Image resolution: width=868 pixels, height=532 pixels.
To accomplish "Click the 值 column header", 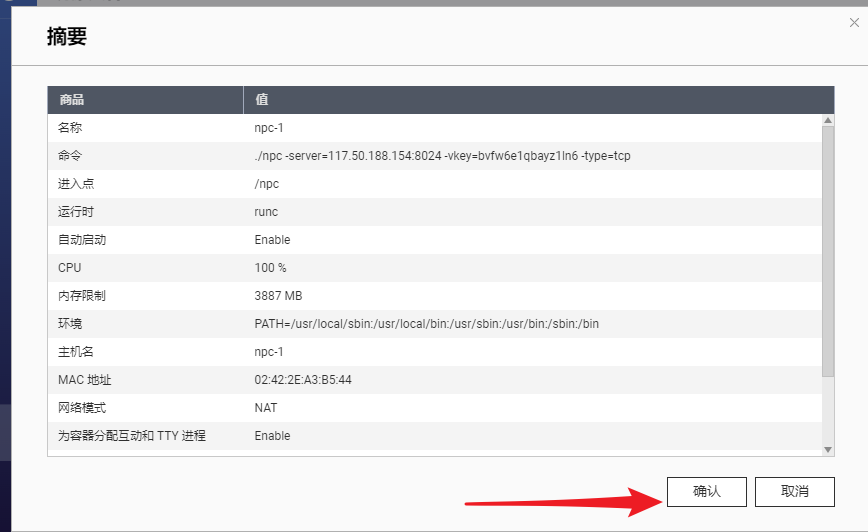I will click(262, 100).
